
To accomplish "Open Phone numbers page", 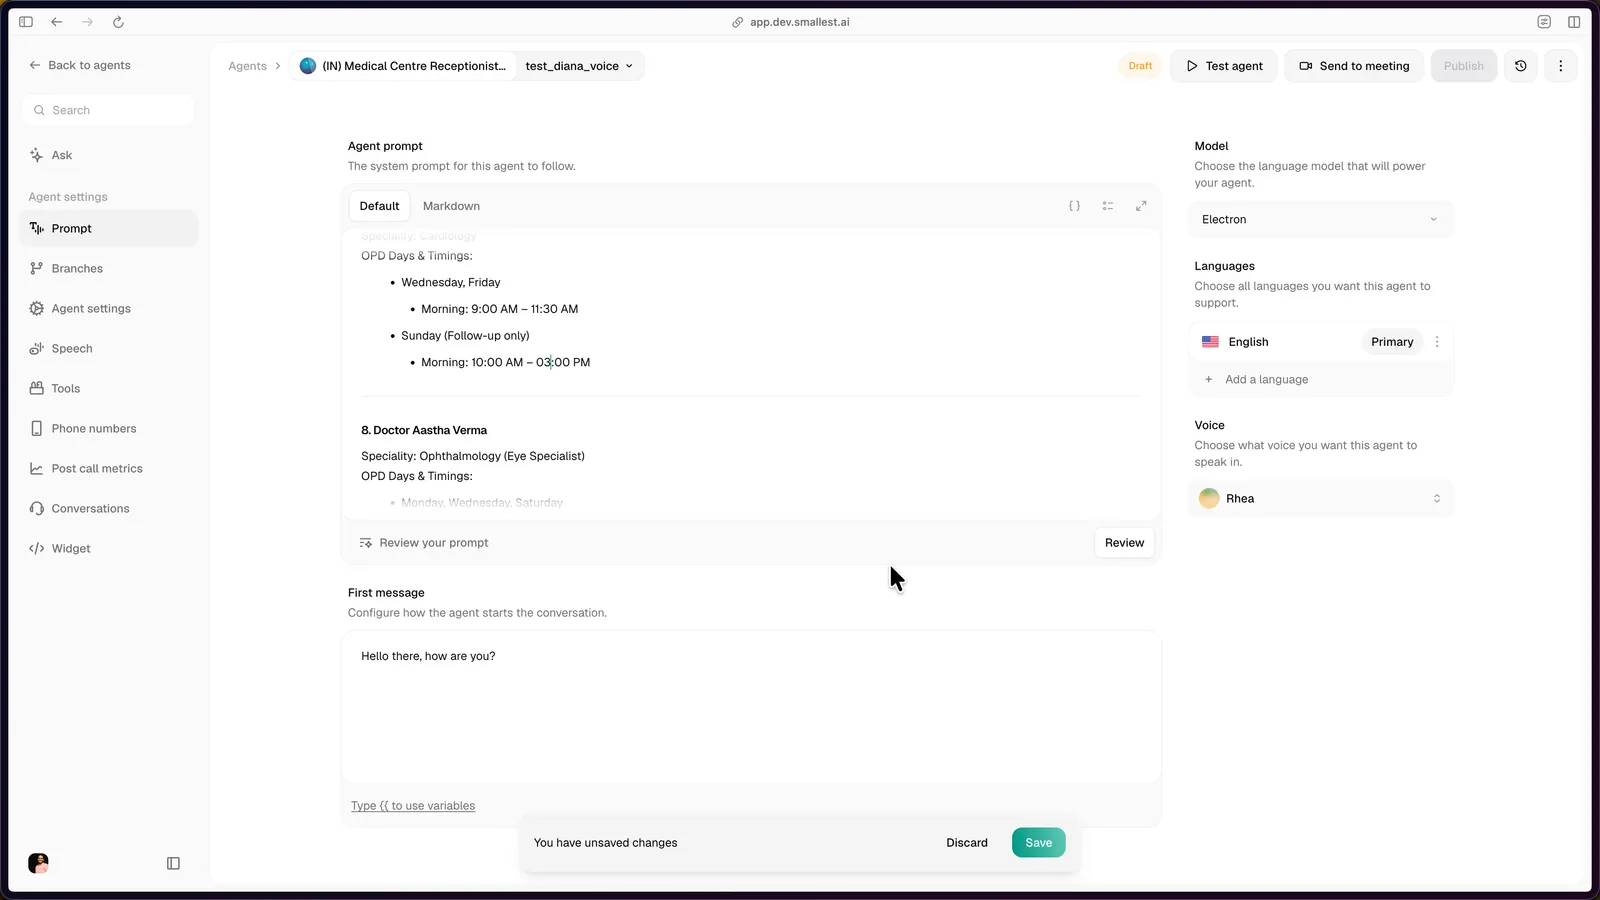I will pos(108,428).
